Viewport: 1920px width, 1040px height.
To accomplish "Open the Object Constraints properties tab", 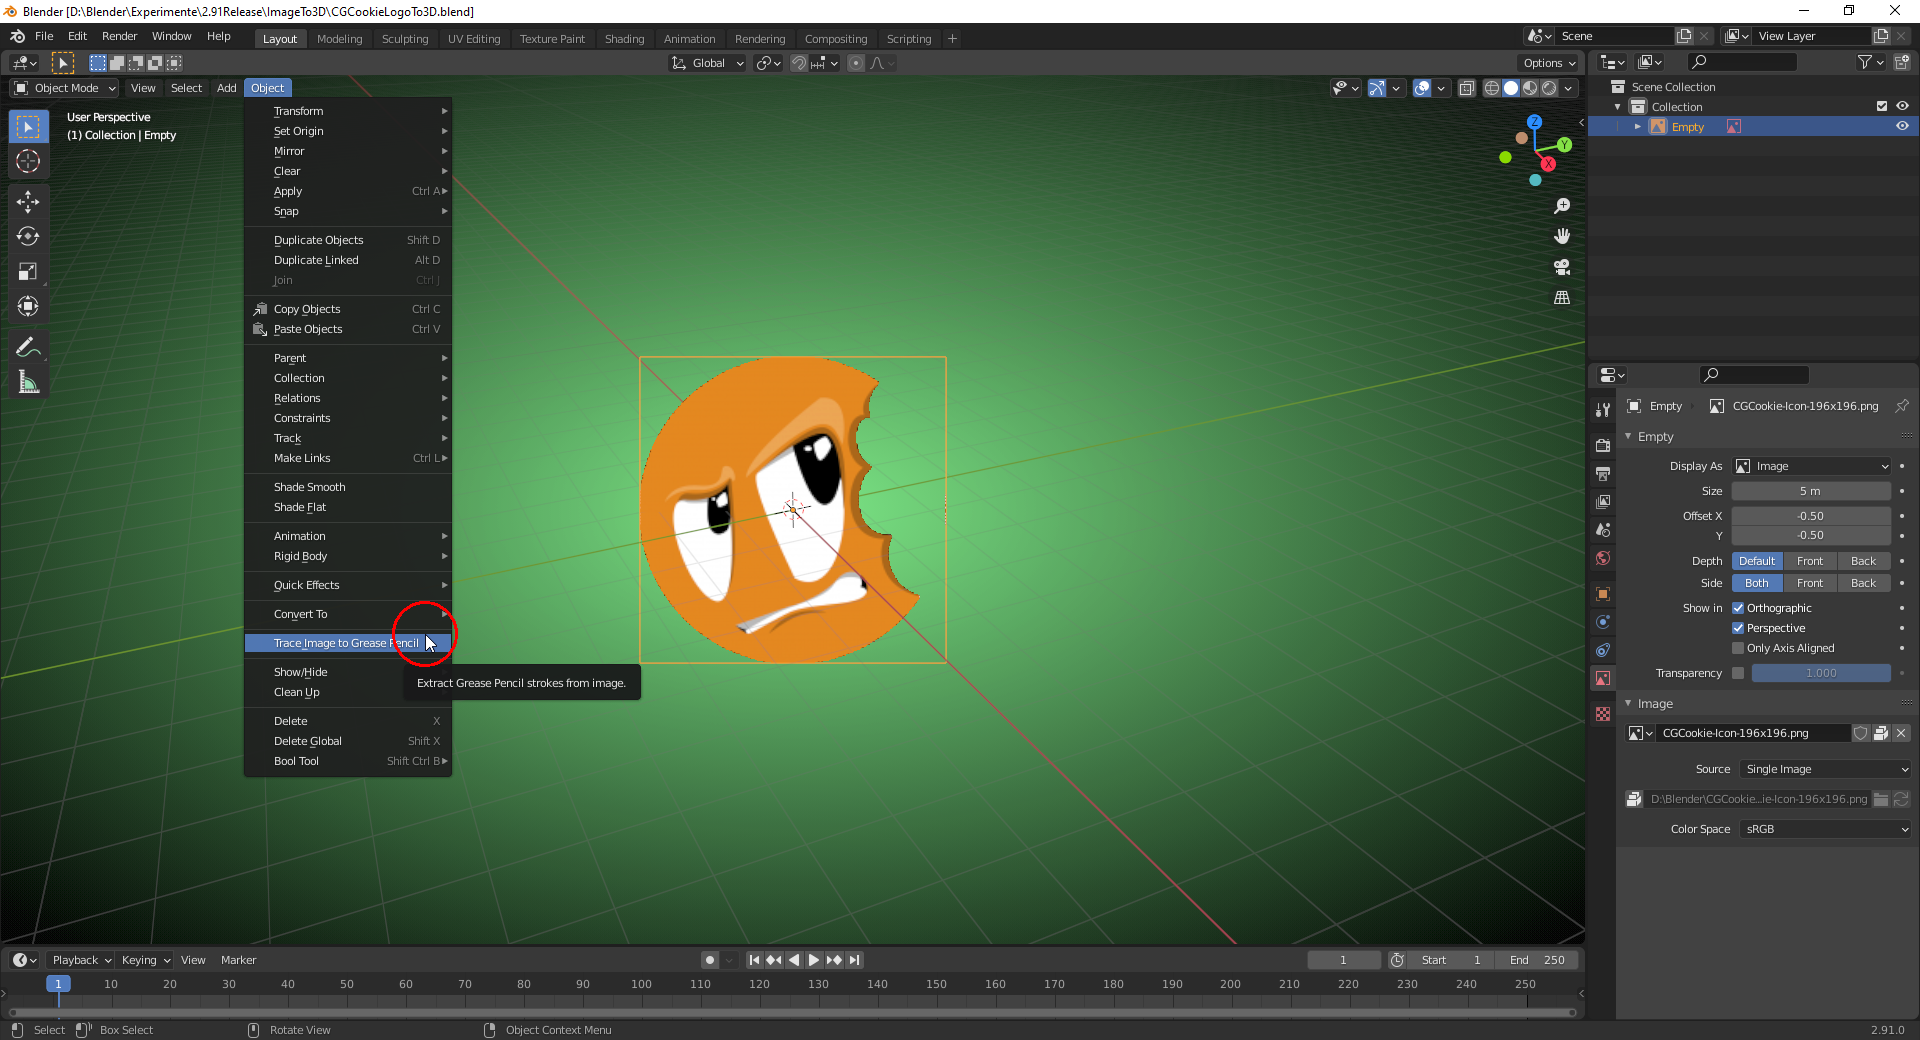I will [x=1603, y=650].
